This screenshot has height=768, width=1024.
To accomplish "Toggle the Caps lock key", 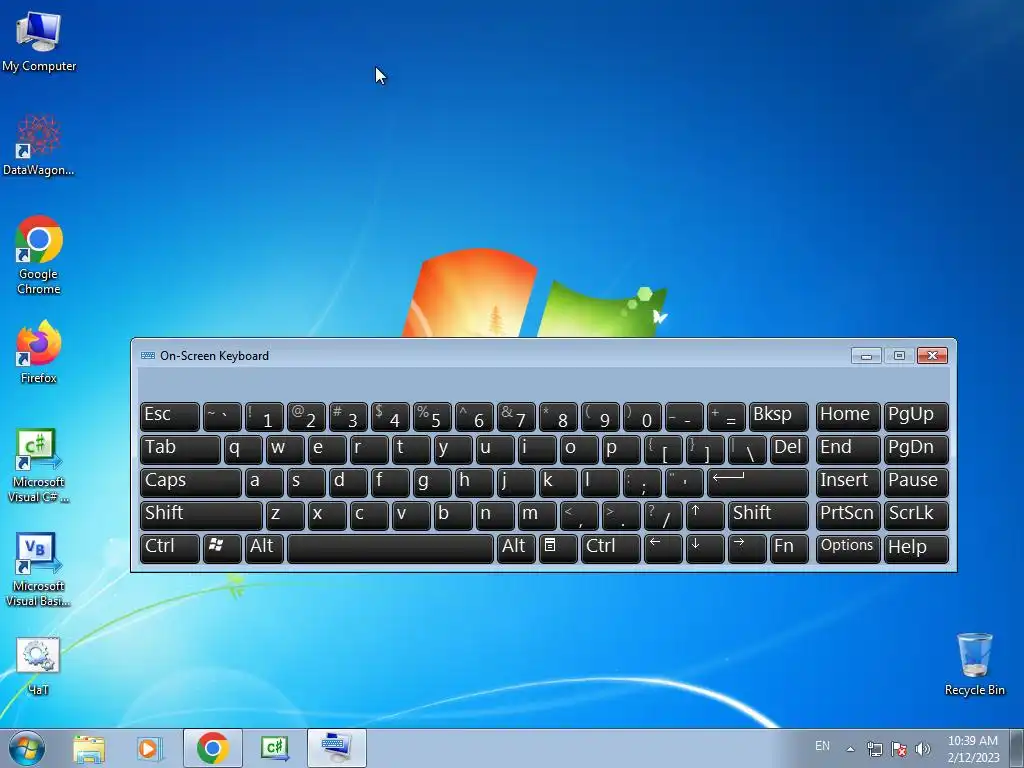I will coord(191,482).
